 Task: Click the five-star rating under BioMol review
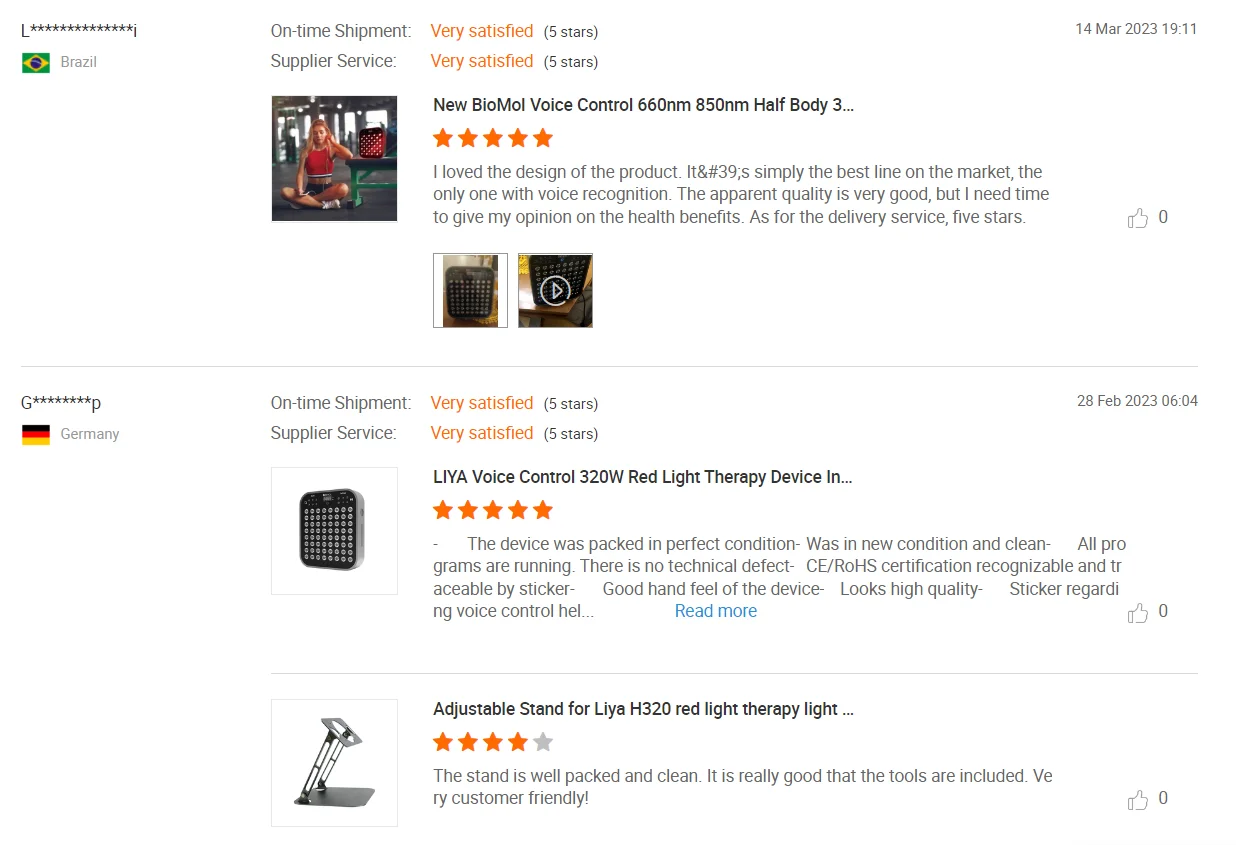492,138
